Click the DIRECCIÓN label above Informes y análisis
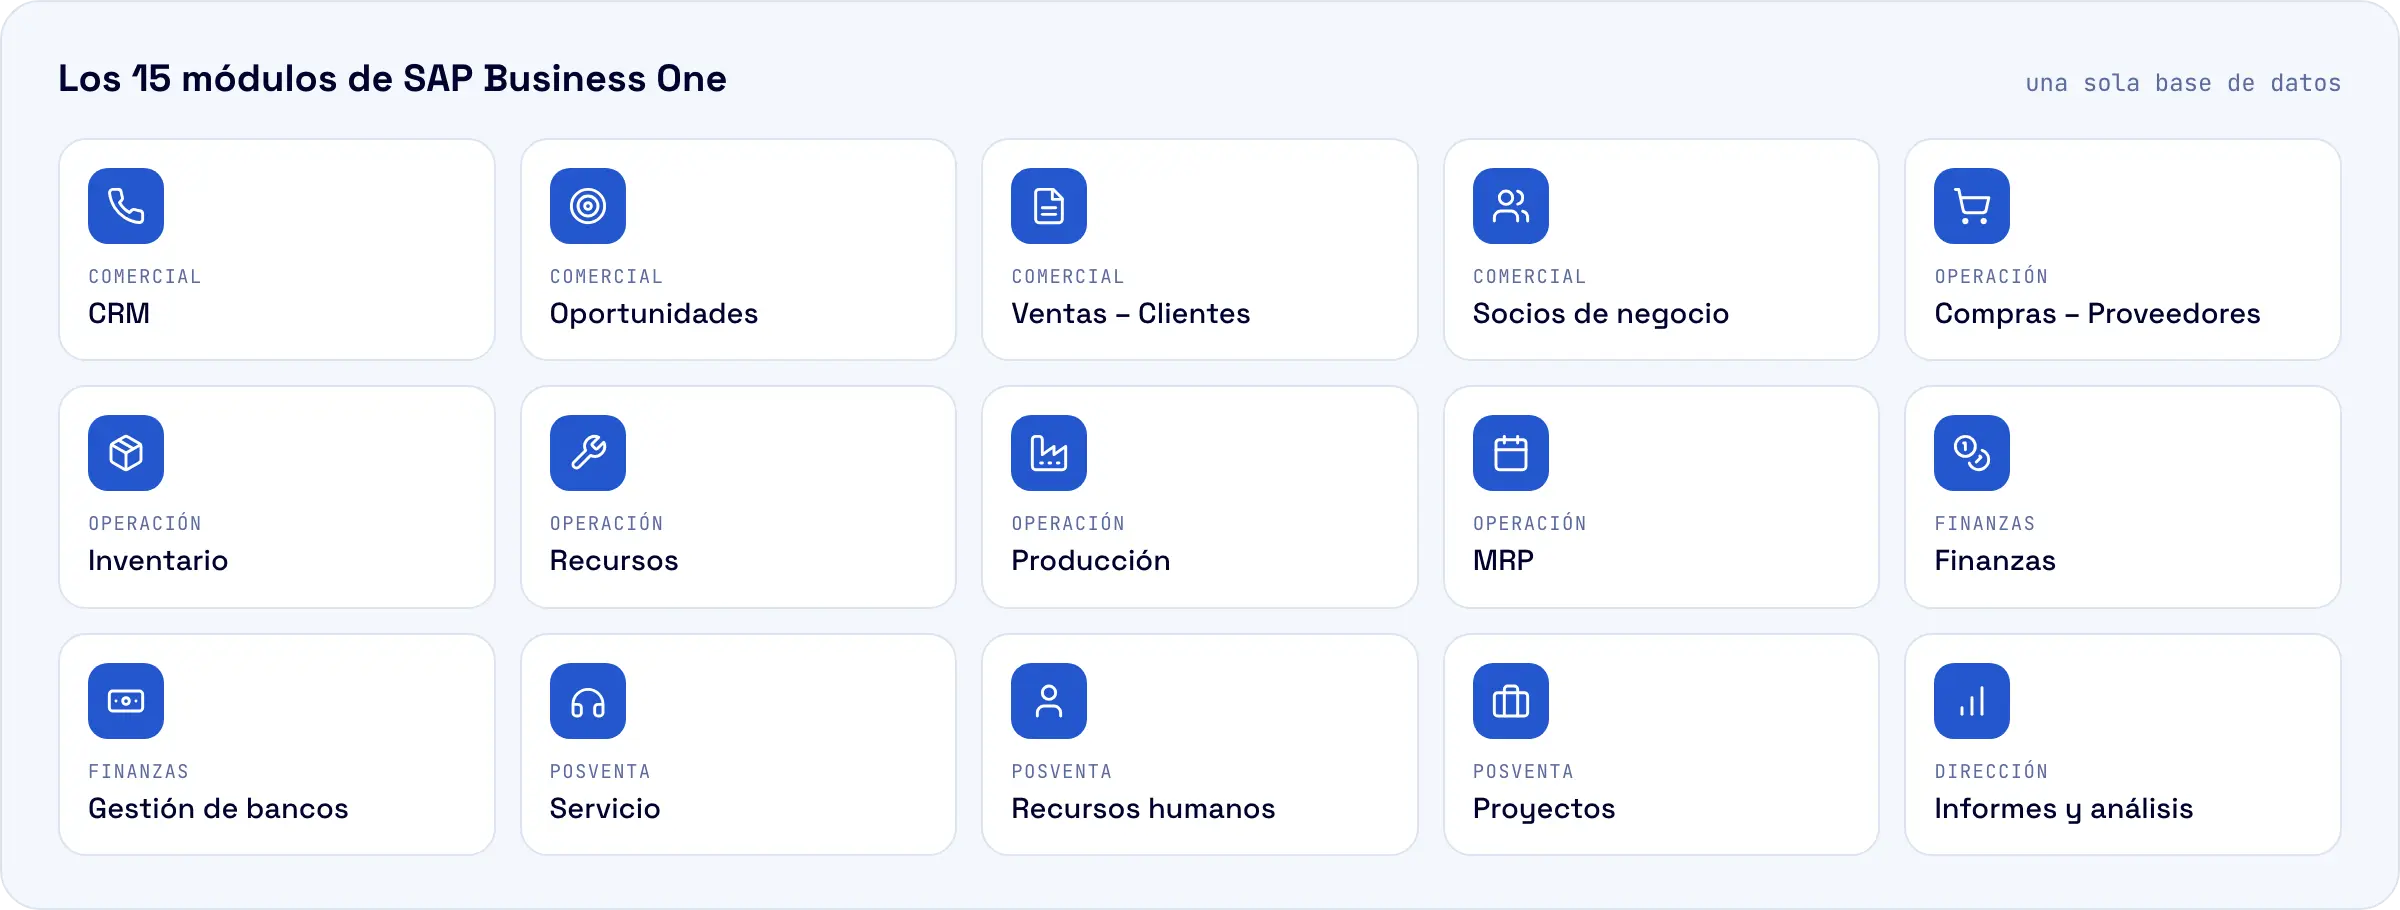The height and width of the screenshot is (910, 2400). coord(1991,771)
